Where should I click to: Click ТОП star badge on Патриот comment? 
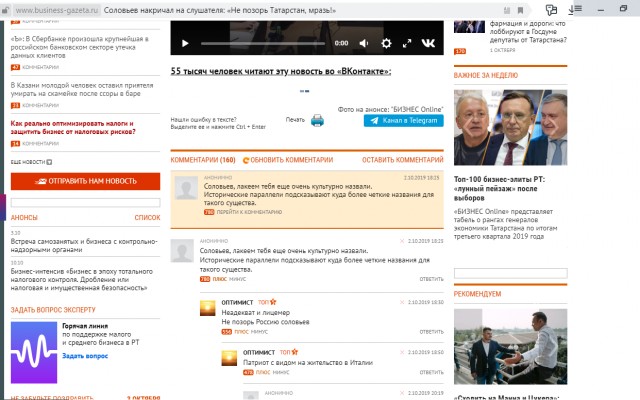tap(289, 352)
